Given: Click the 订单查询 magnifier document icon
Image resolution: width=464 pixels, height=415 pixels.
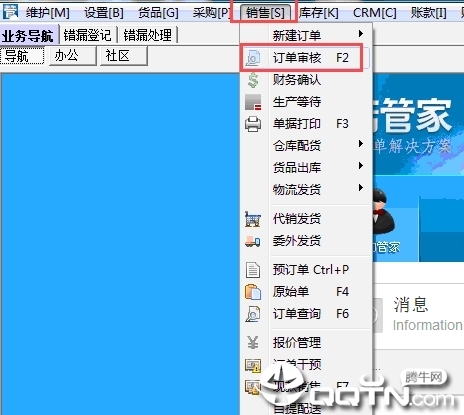Looking at the screenshot, I should [x=253, y=314].
